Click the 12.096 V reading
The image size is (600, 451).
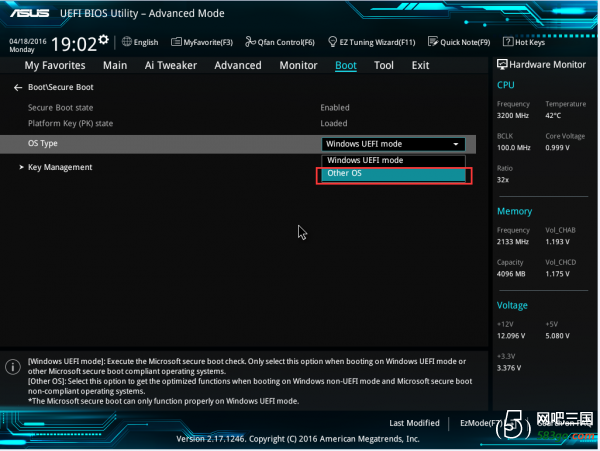pyautogui.click(x=511, y=336)
